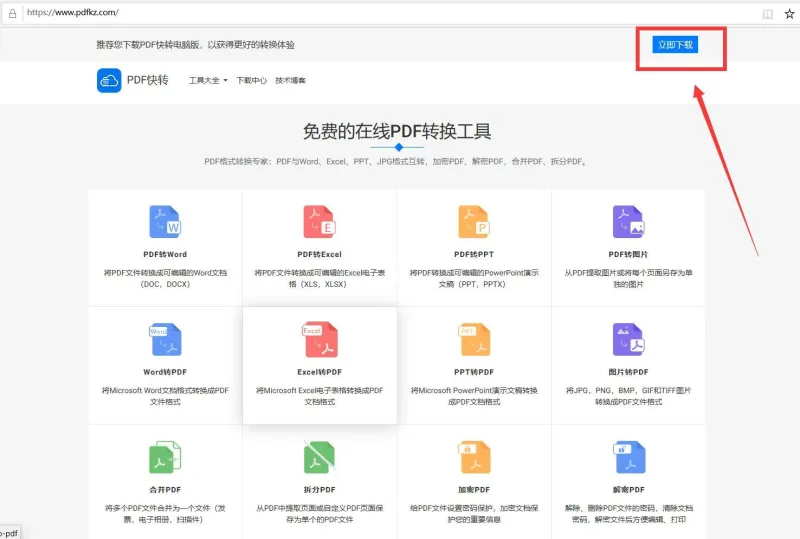This screenshot has width=800, height=539.
Task: Open the 下载中心 menu item
Action: pos(252,80)
